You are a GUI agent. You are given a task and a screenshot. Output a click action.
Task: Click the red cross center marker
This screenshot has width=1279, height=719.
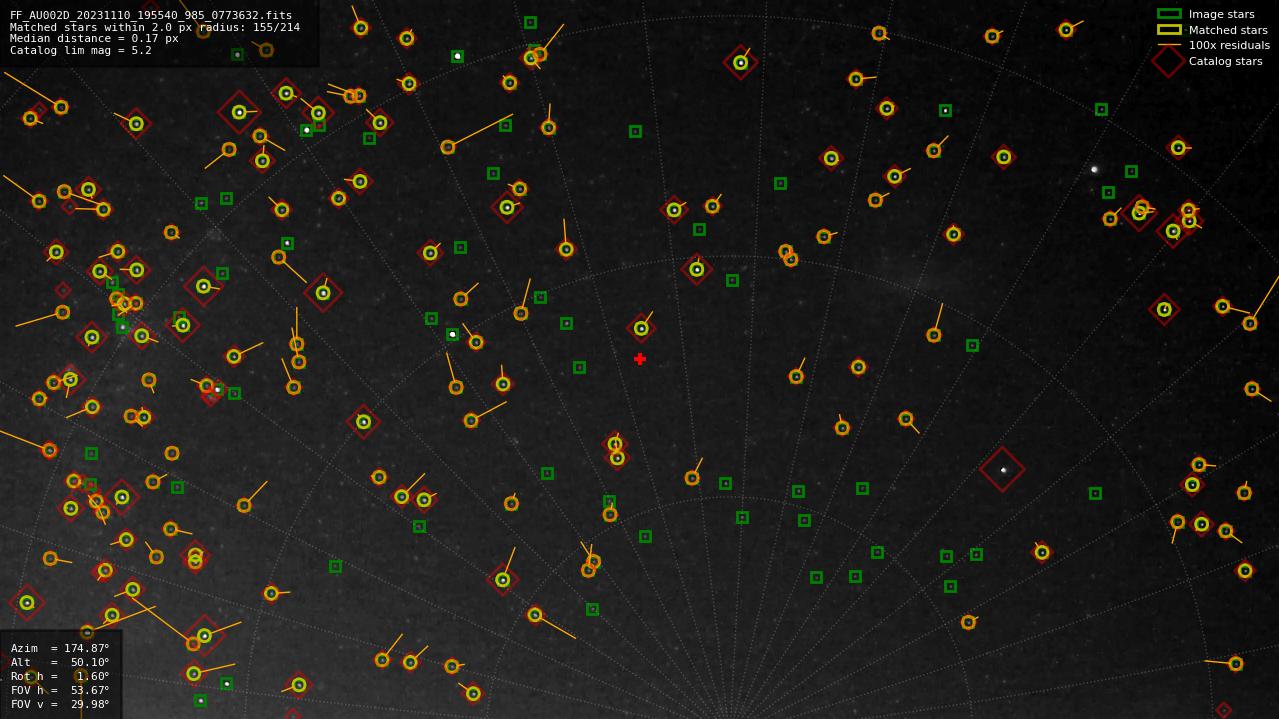pyautogui.click(x=640, y=359)
